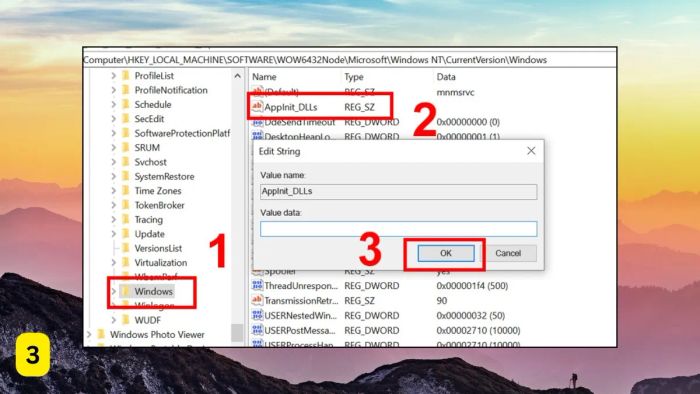The image size is (700, 394).
Task: Cancel the Edit String dialog
Action: [x=508, y=253]
